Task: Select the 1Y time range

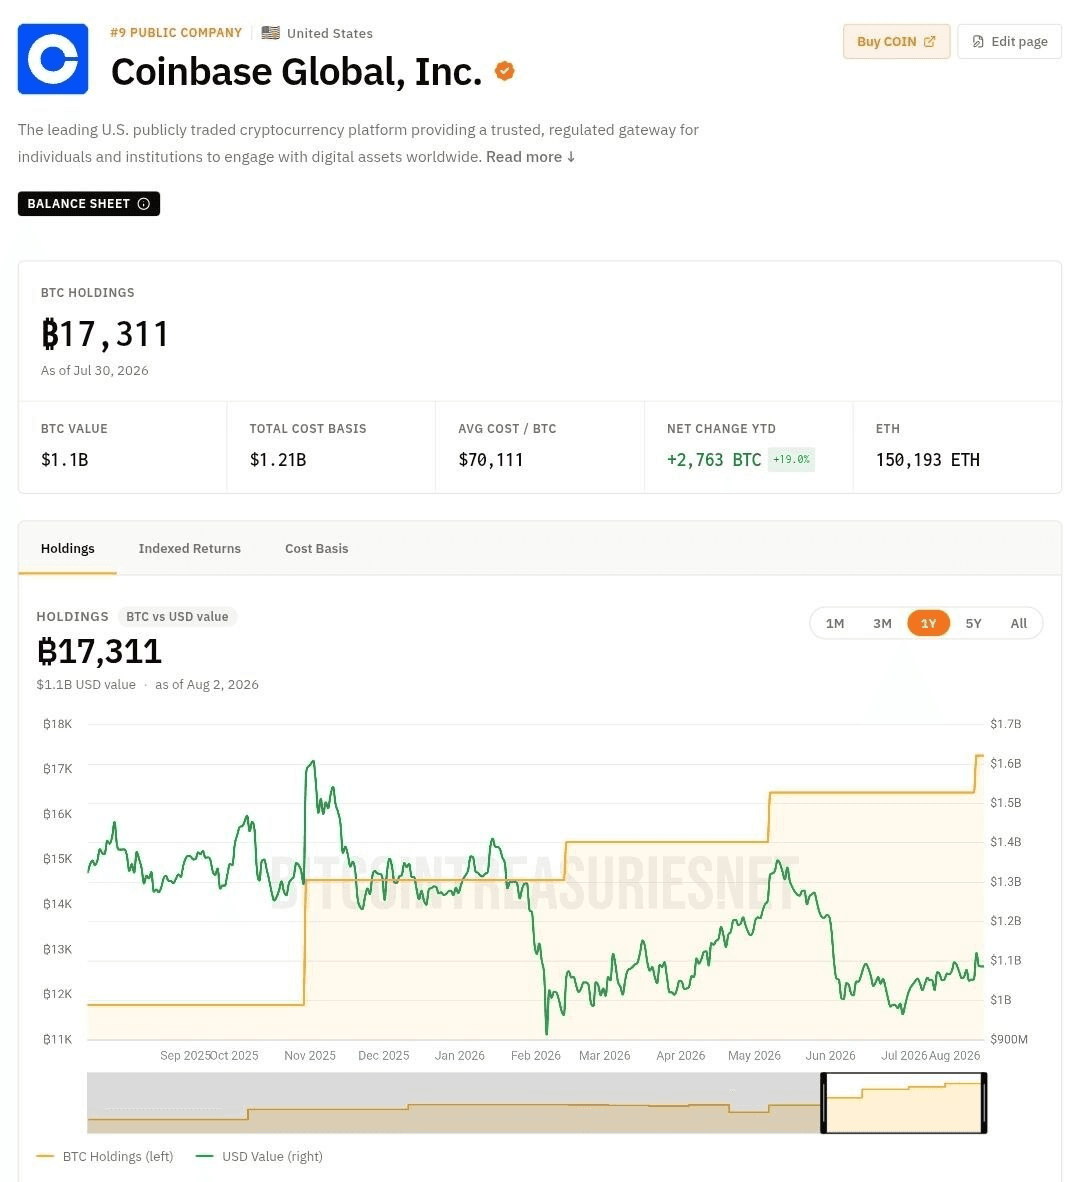Action: (929, 623)
